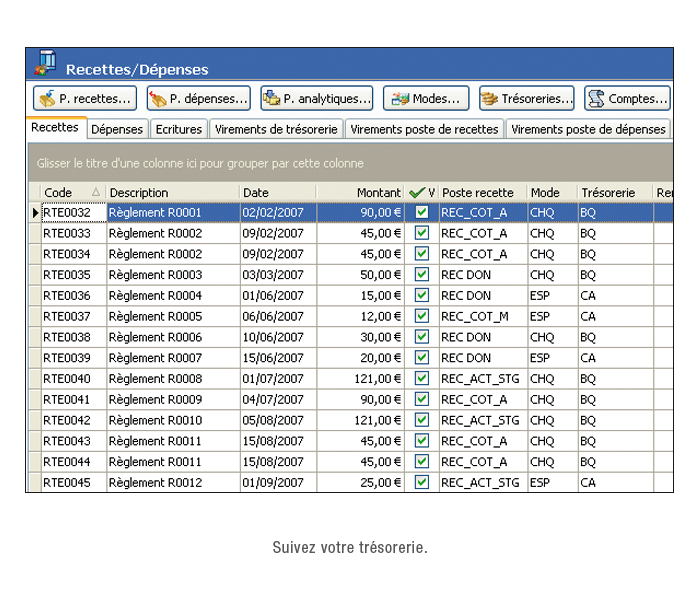700x600 pixels.
Task: Toggle the validated checkbox for RTE0032
Action: (422, 213)
